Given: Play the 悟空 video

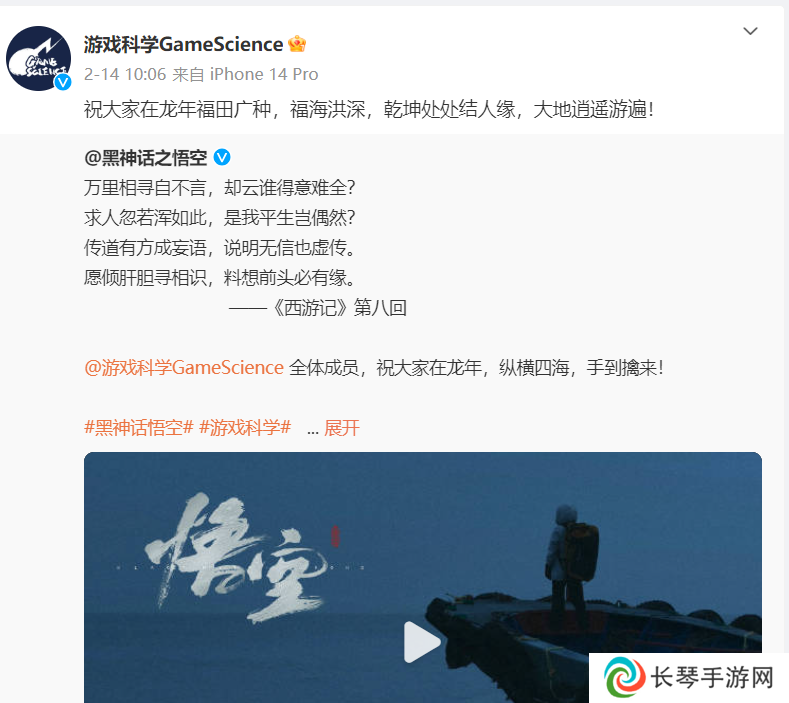Looking at the screenshot, I should [422, 642].
